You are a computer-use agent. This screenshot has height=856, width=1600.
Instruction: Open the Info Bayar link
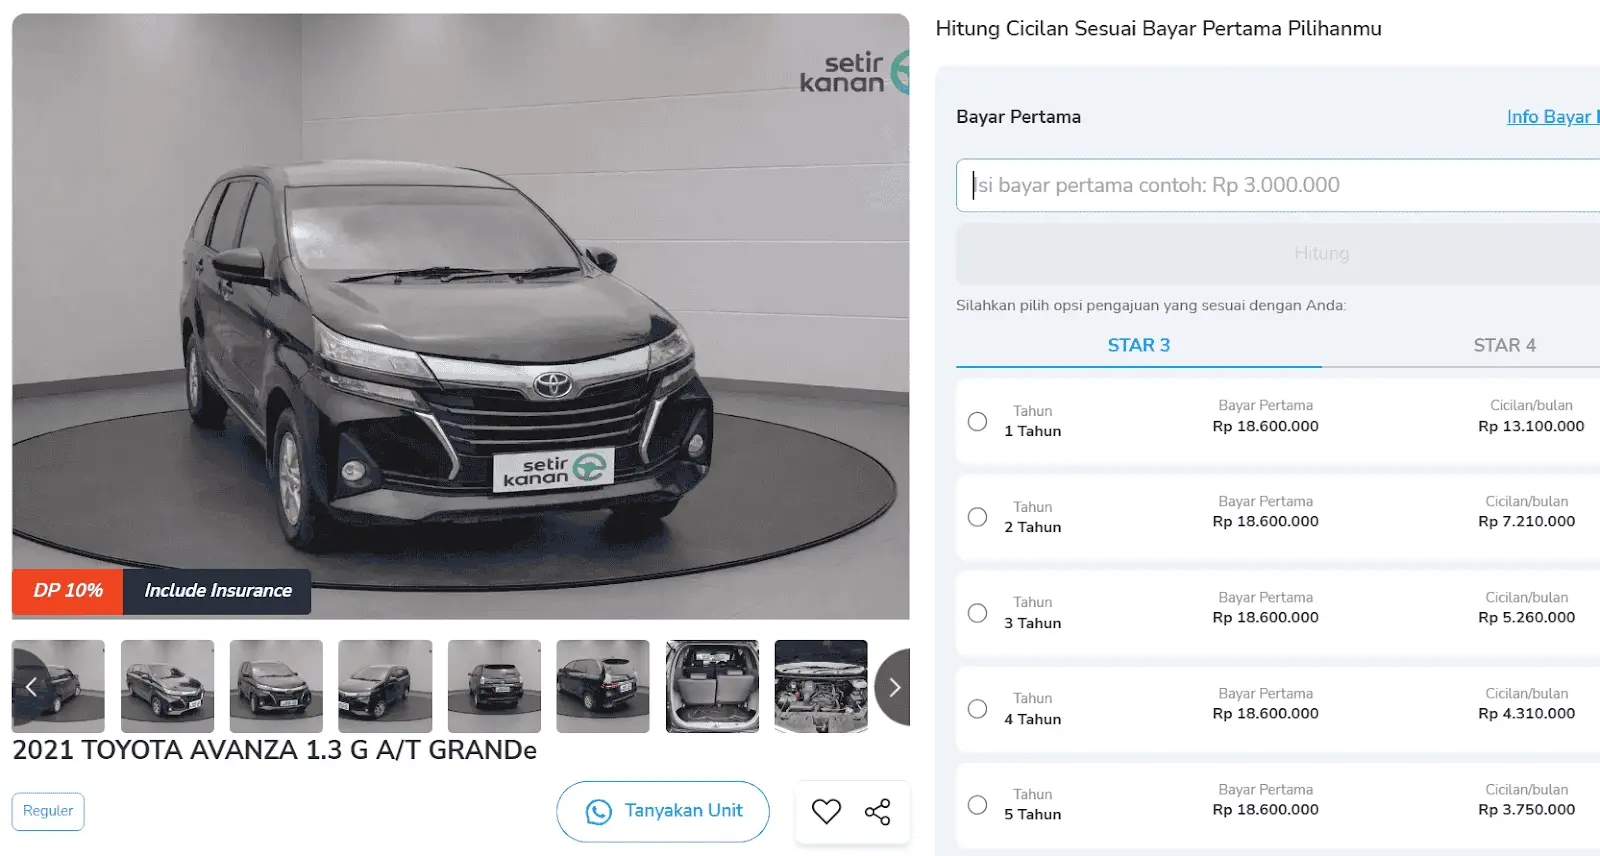point(1551,117)
